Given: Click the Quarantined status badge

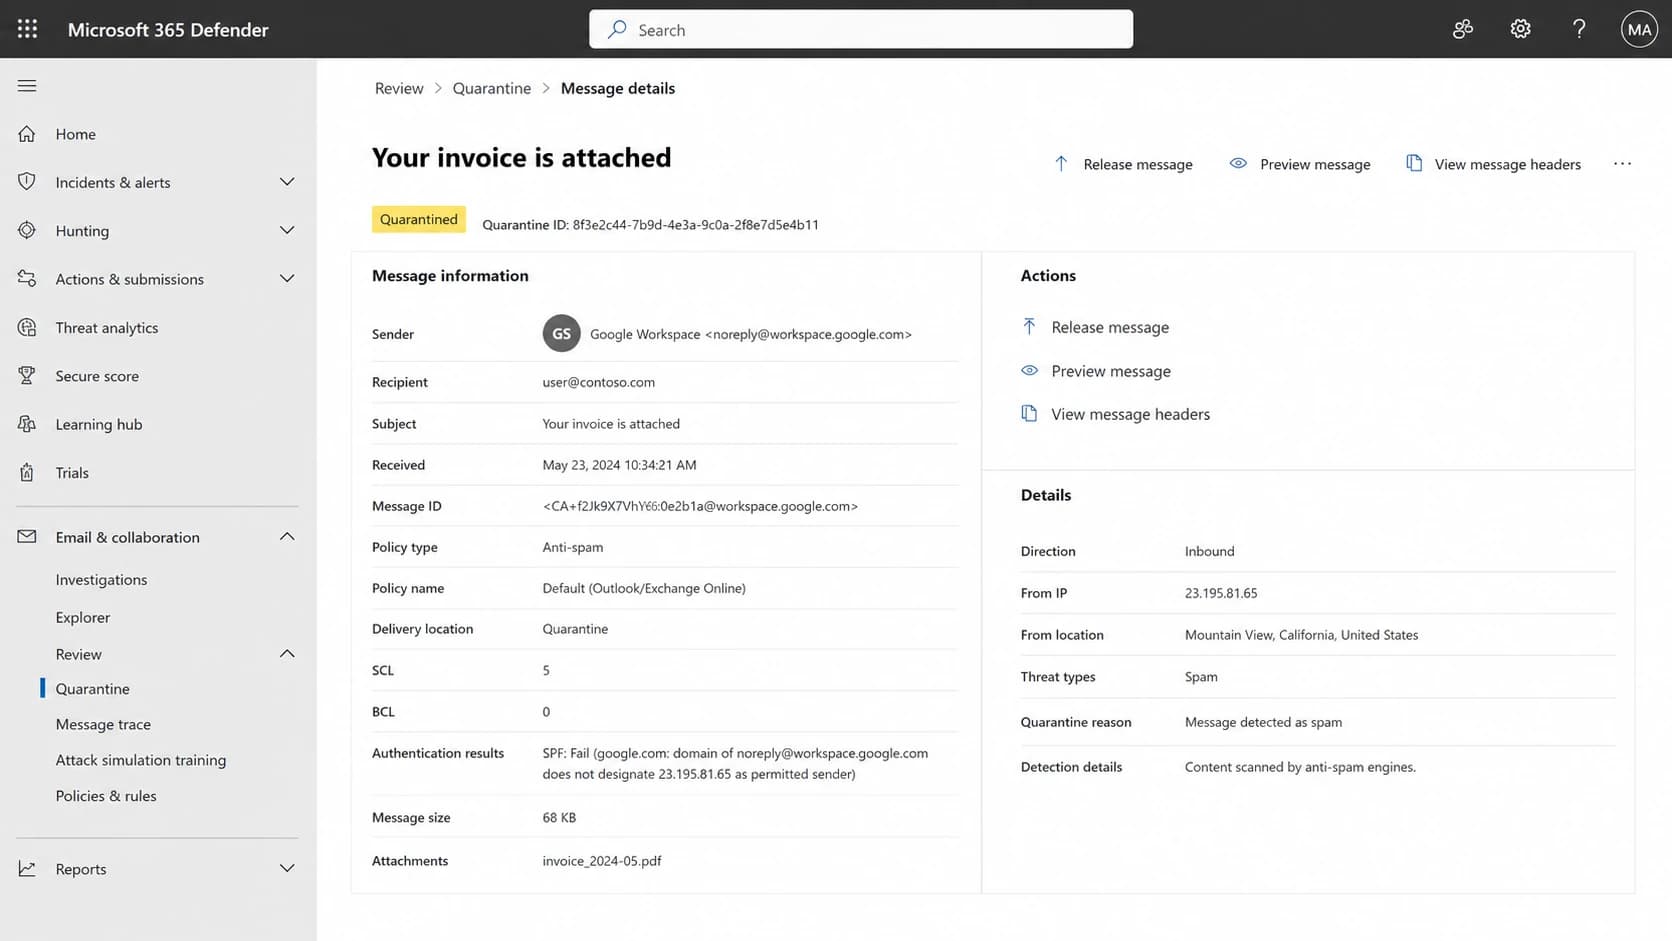Looking at the screenshot, I should [x=418, y=219].
